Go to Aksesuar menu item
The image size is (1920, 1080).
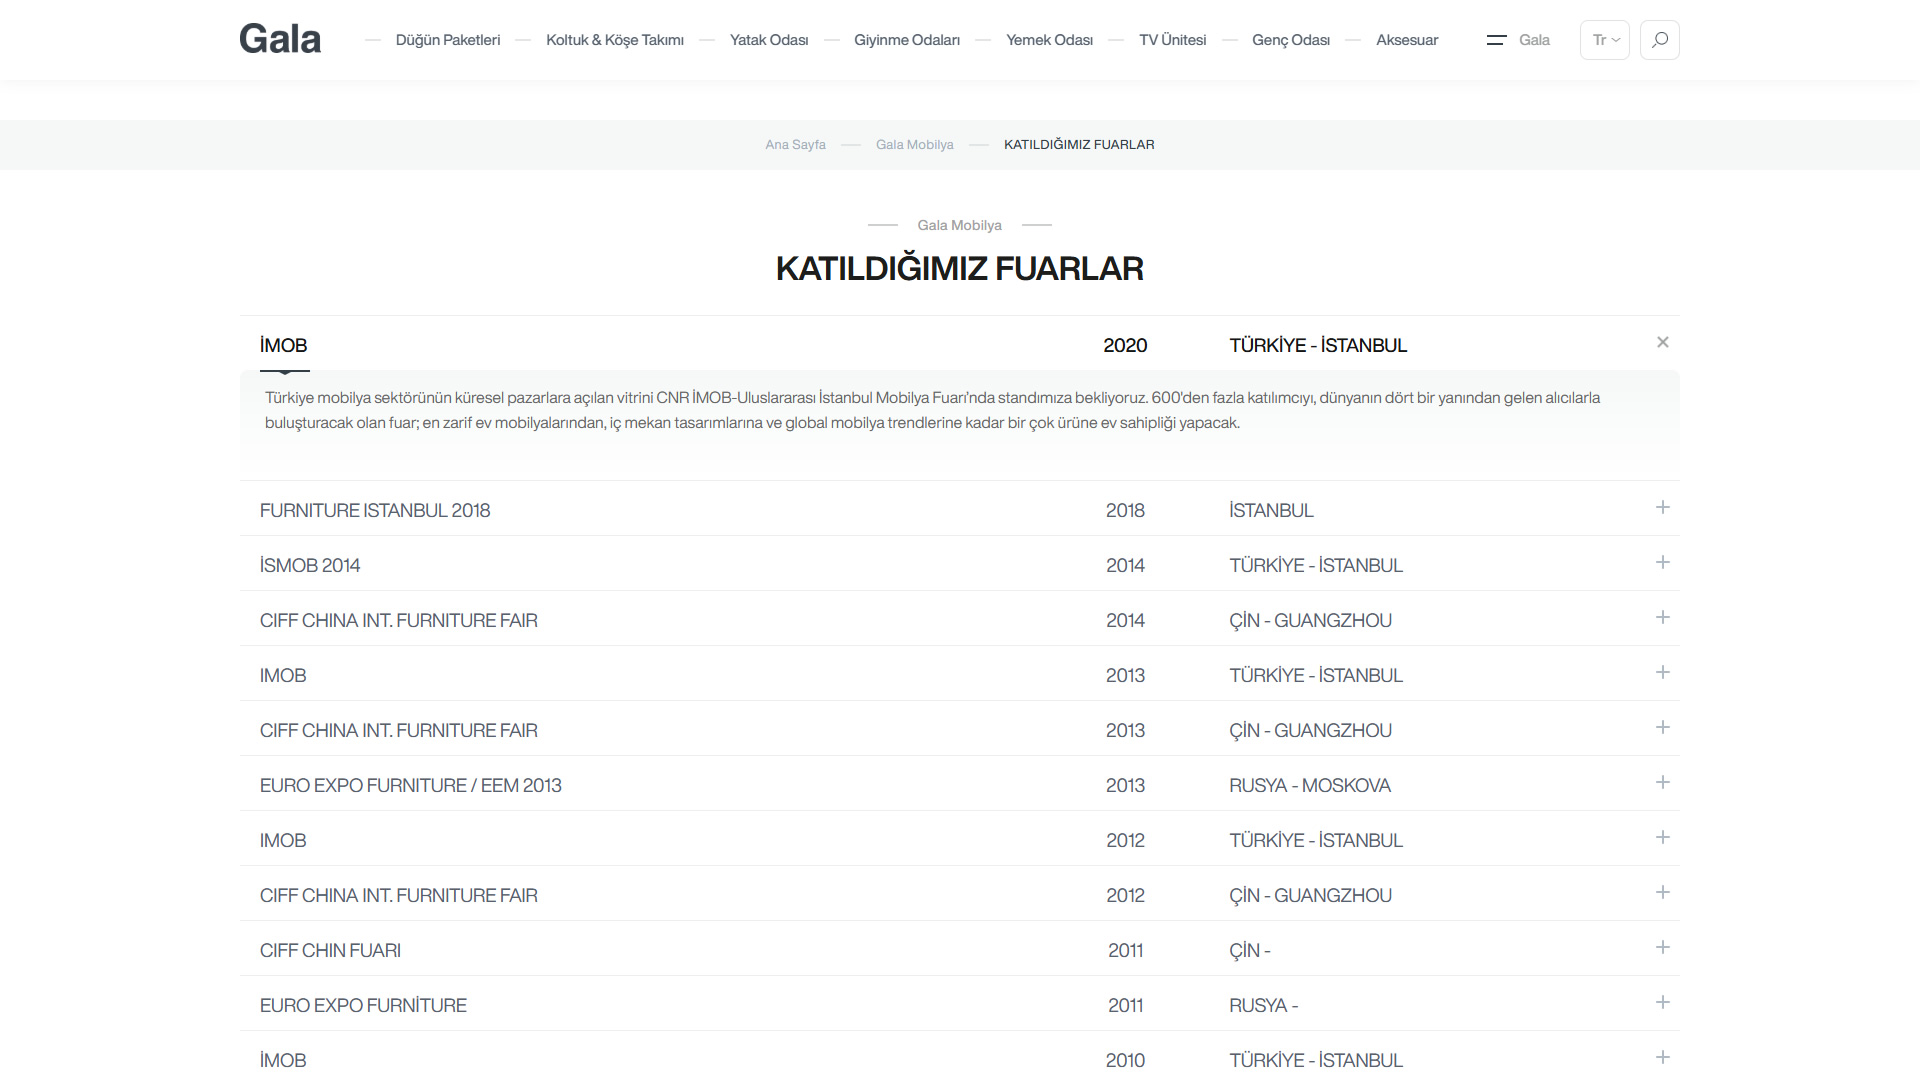click(1406, 40)
